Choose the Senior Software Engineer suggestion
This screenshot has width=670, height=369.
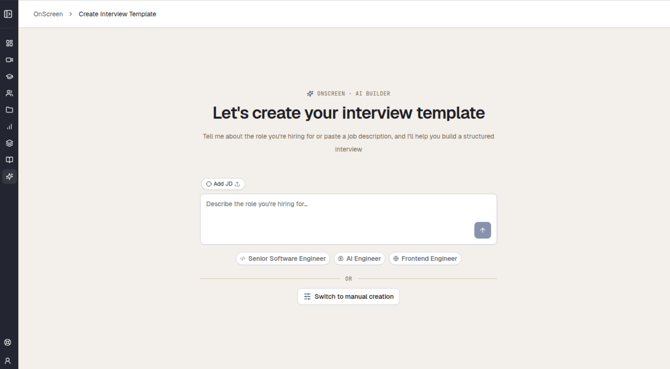tap(283, 258)
